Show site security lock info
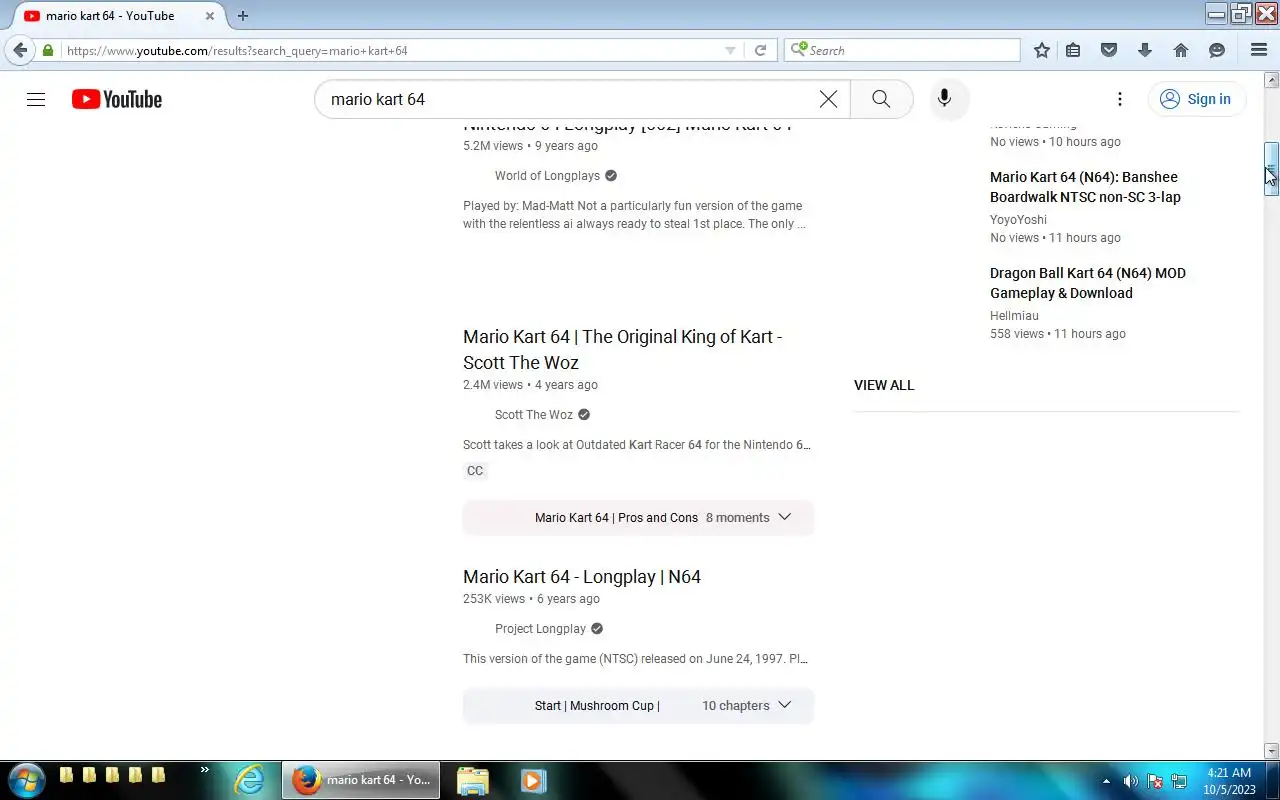 click(48, 50)
